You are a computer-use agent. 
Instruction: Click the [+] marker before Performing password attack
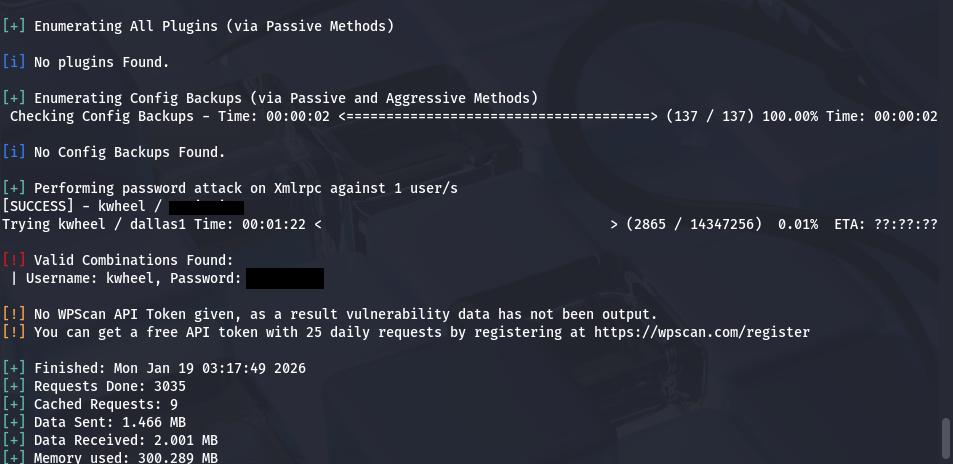[x=14, y=188]
